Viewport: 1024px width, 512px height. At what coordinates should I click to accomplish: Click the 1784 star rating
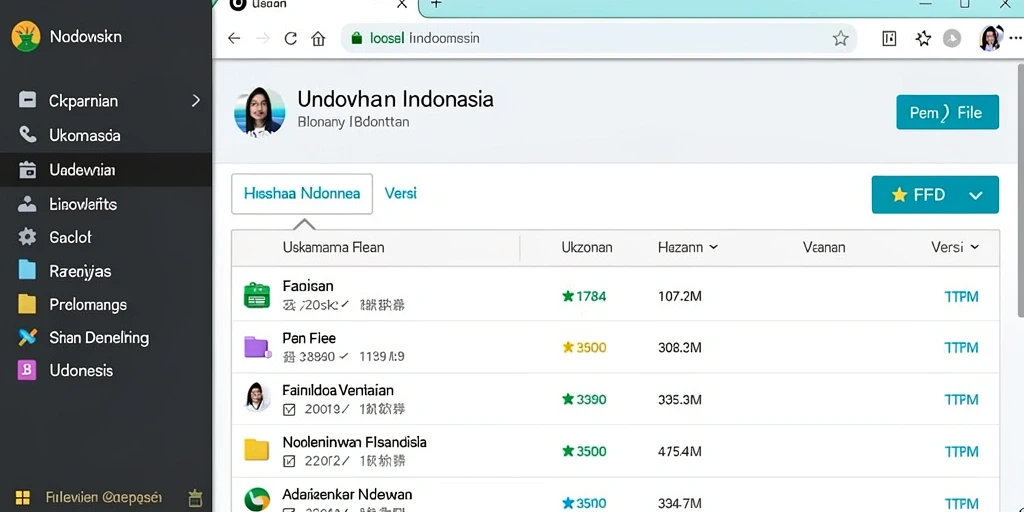[x=584, y=296]
